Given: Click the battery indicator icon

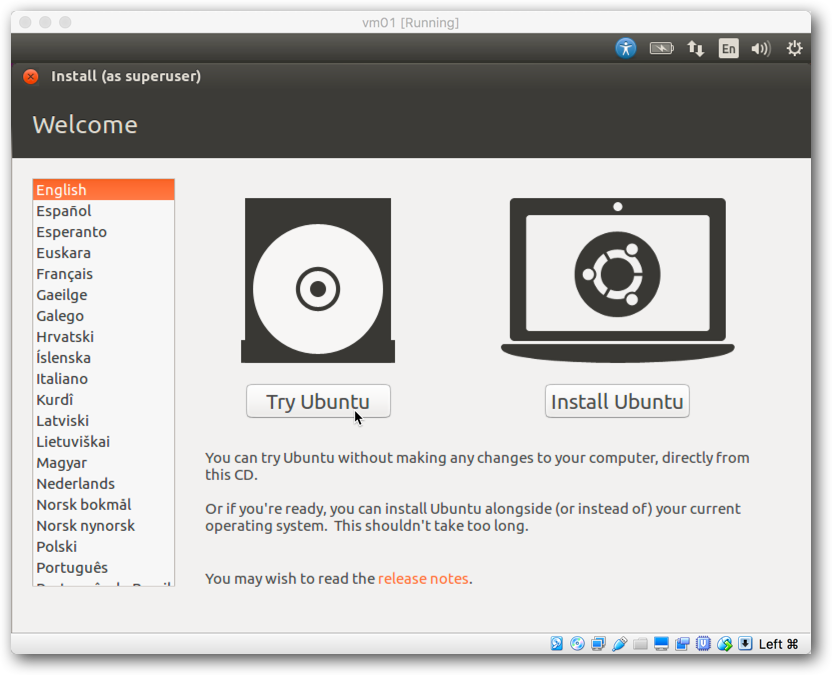Looking at the screenshot, I should pyautogui.click(x=661, y=49).
